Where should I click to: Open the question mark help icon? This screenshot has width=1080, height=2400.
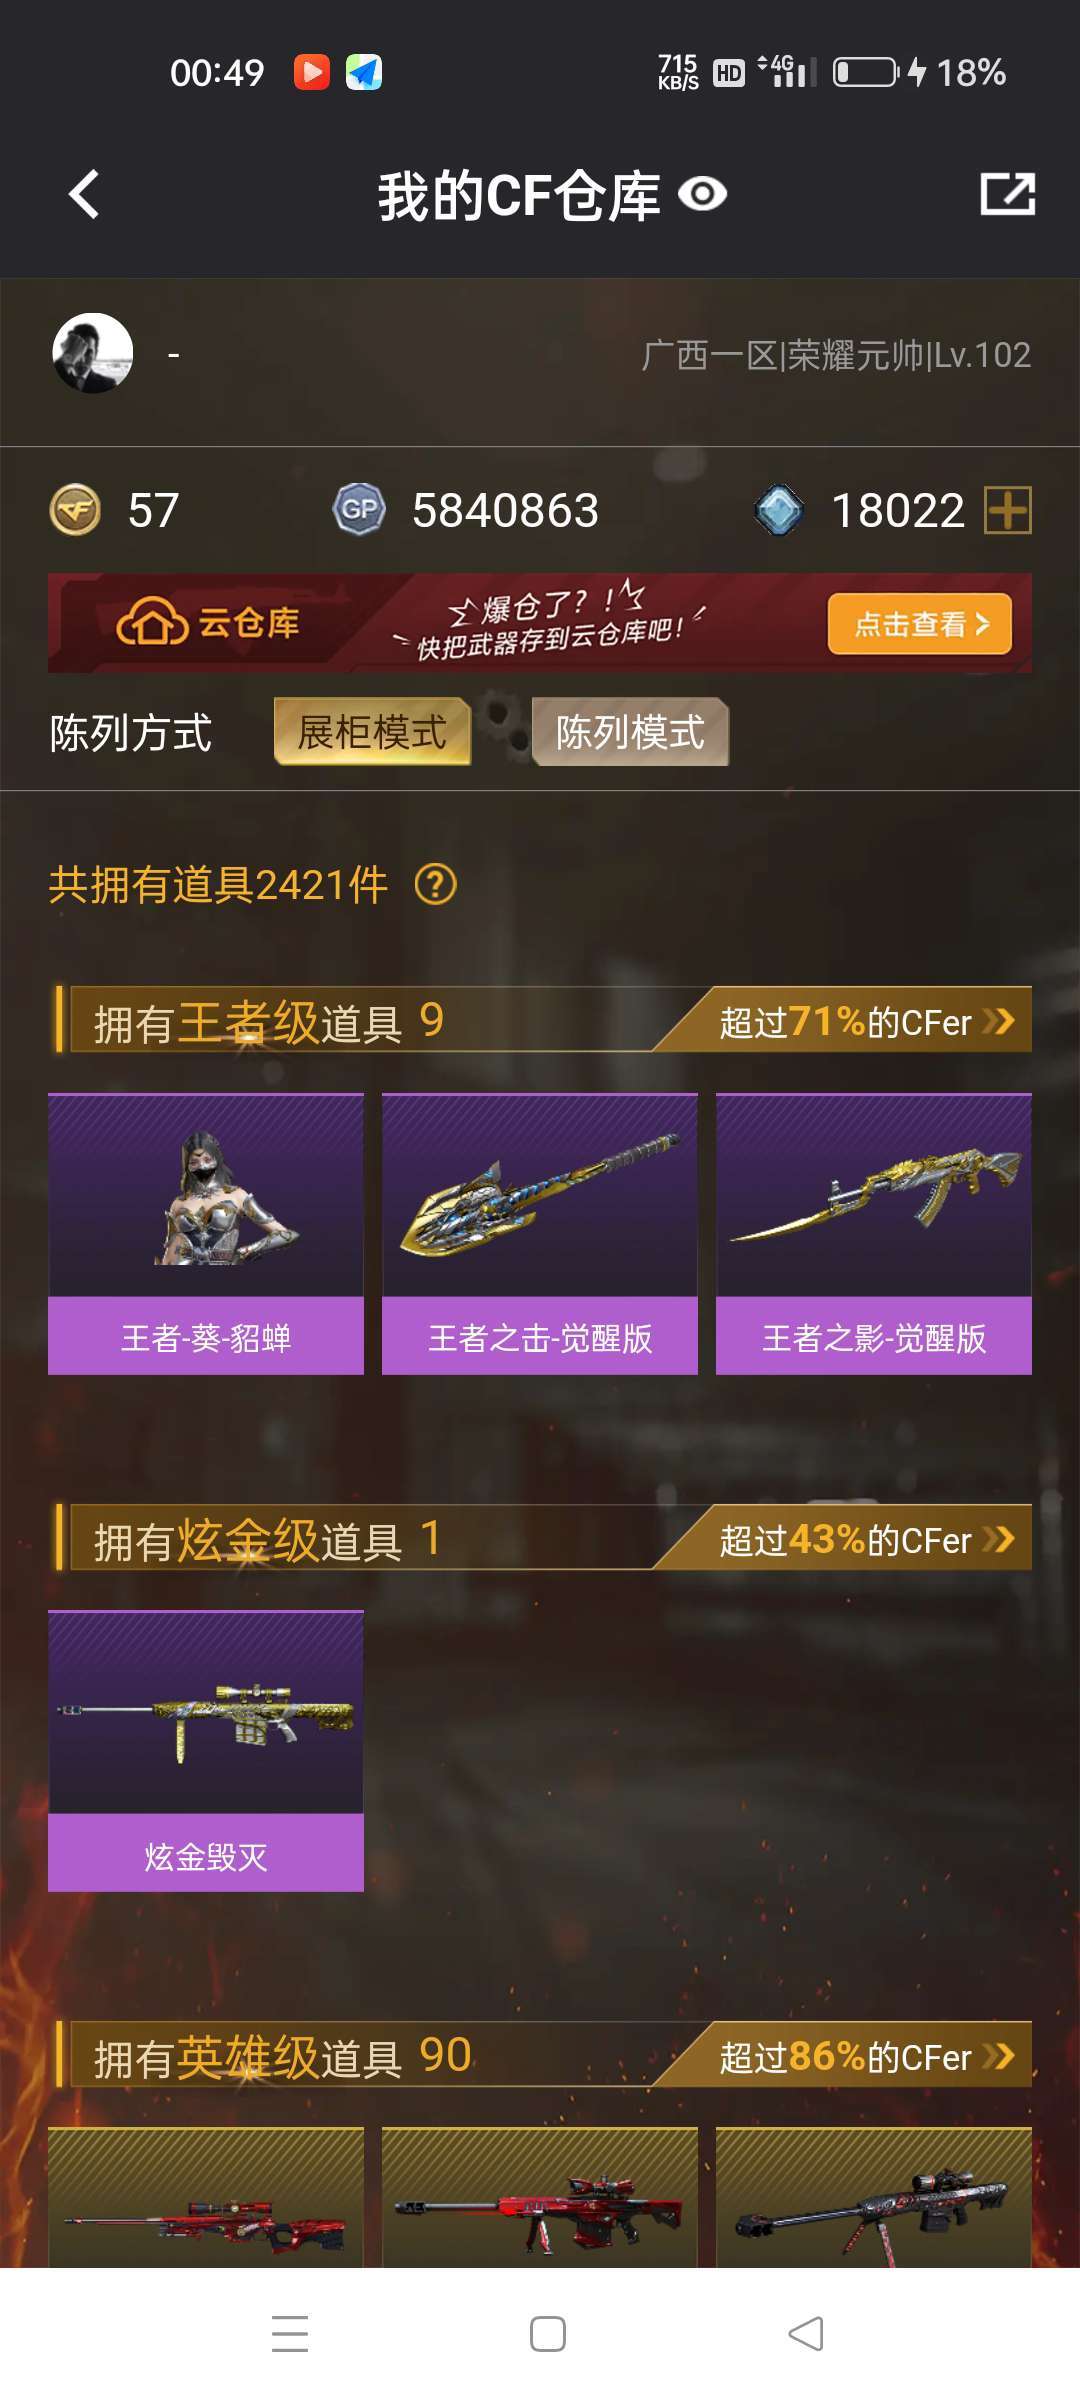coord(436,885)
